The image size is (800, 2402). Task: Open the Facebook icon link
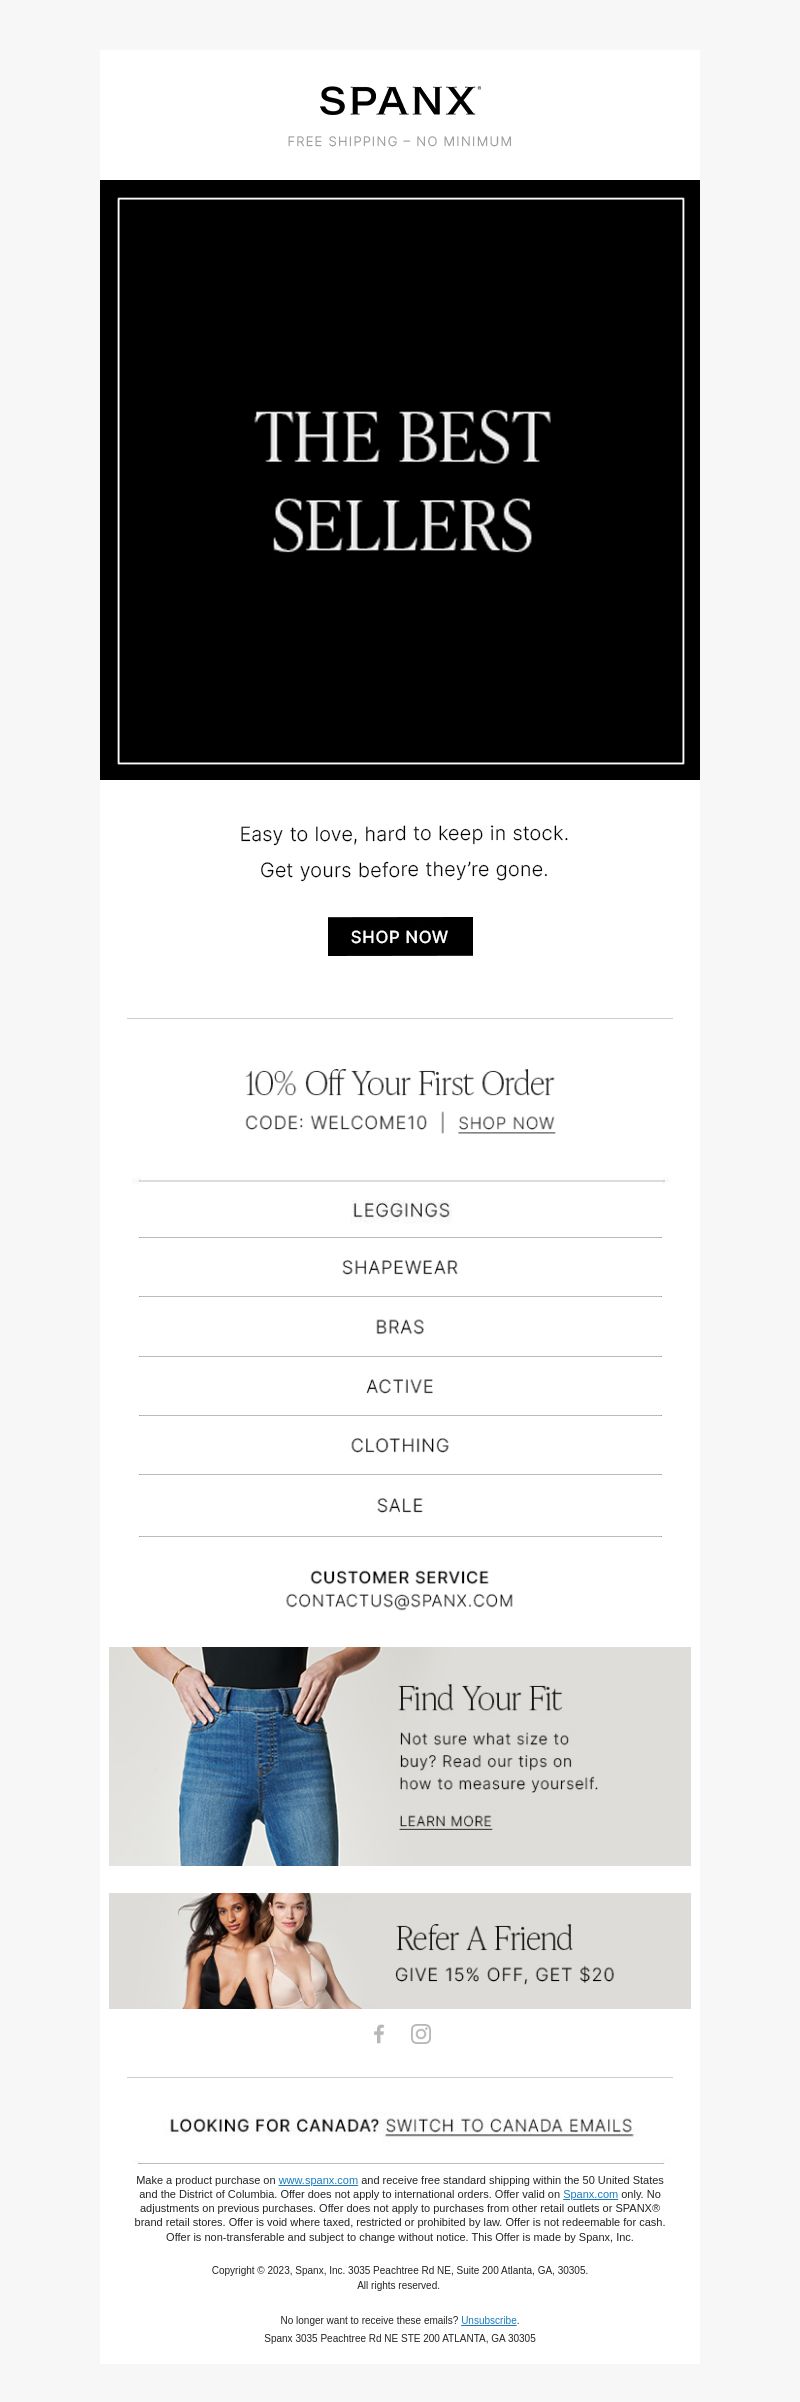point(379,2033)
